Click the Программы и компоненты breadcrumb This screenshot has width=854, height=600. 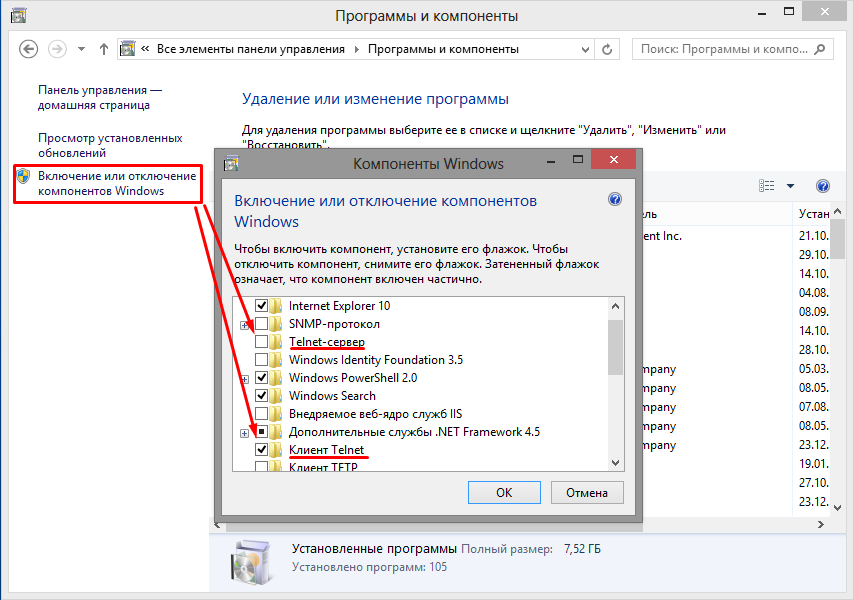pos(443,49)
